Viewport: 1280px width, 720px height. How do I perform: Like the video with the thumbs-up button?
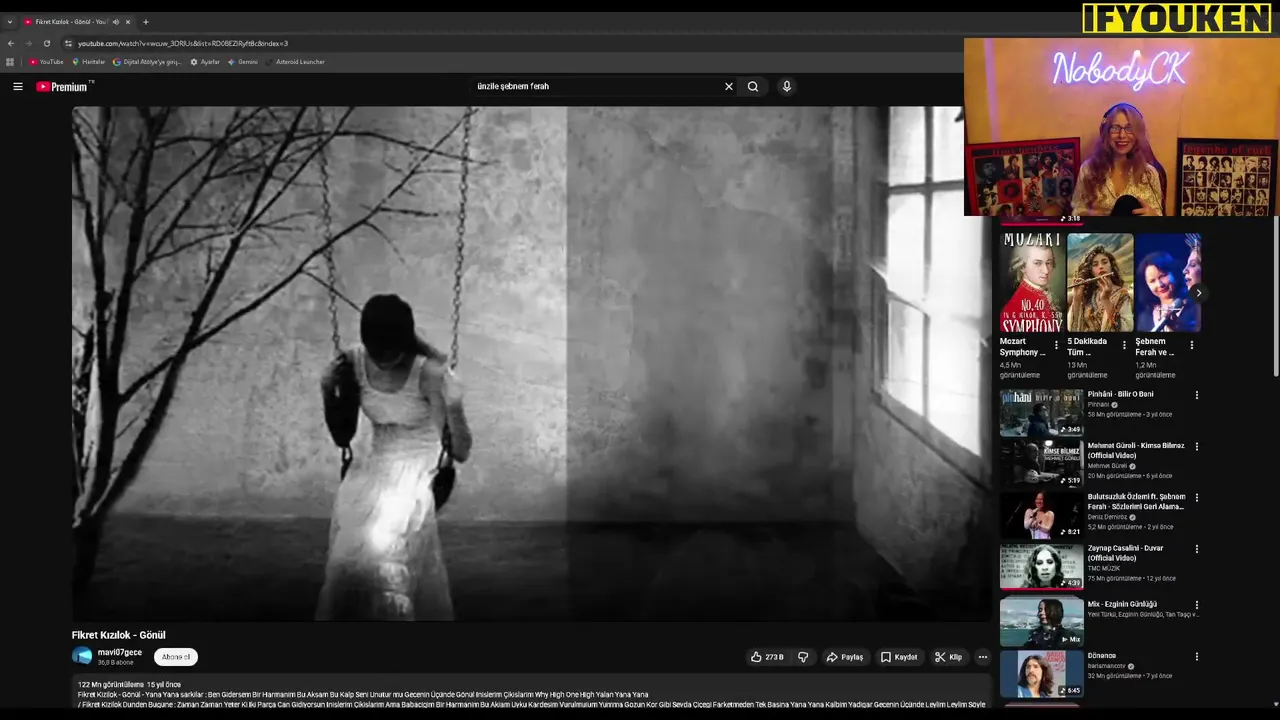[767, 657]
